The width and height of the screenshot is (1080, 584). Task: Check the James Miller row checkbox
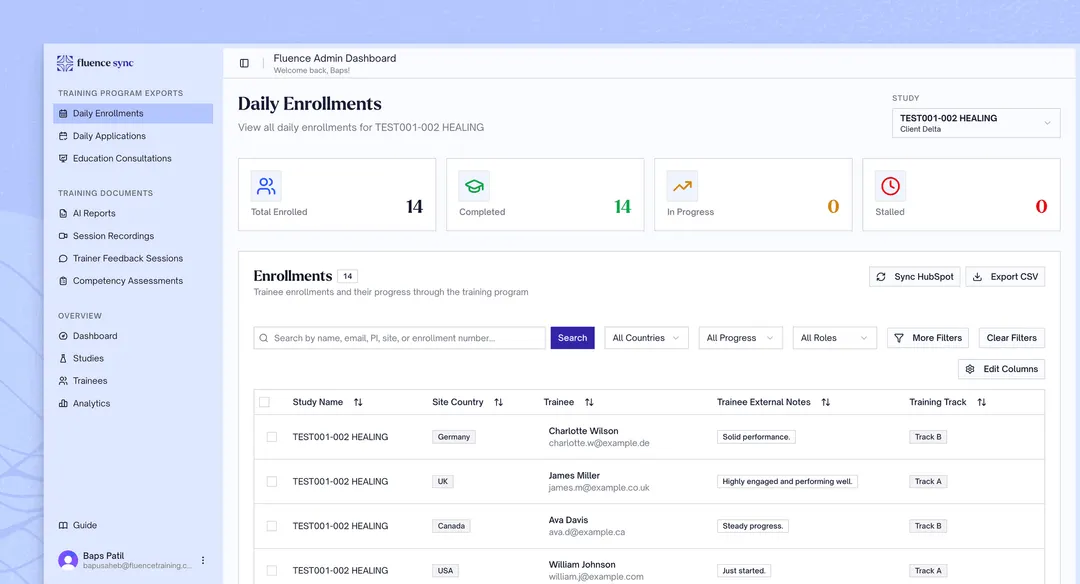pos(272,482)
